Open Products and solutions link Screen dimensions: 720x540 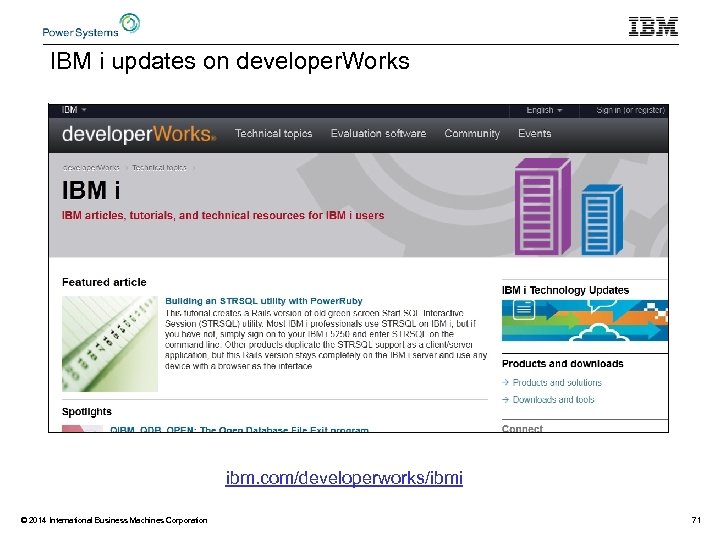pyautogui.click(x=557, y=382)
